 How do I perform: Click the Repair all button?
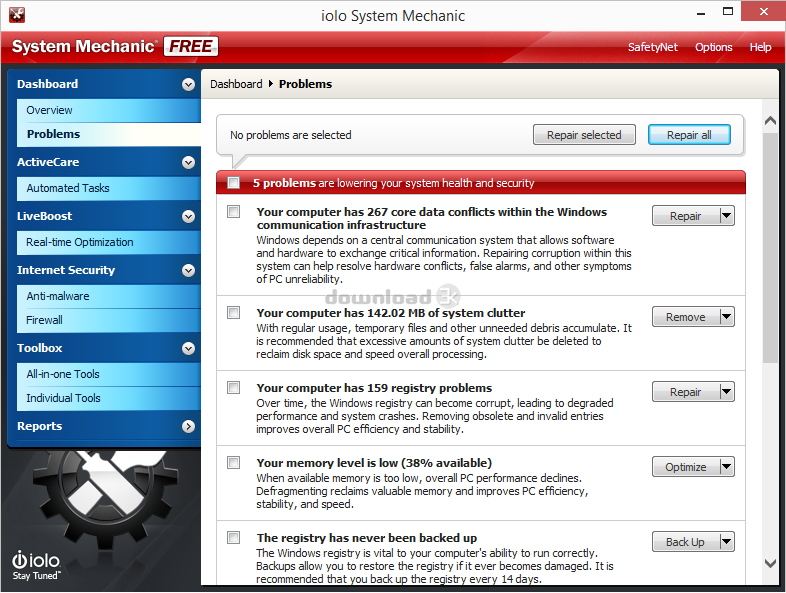point(689,135)
